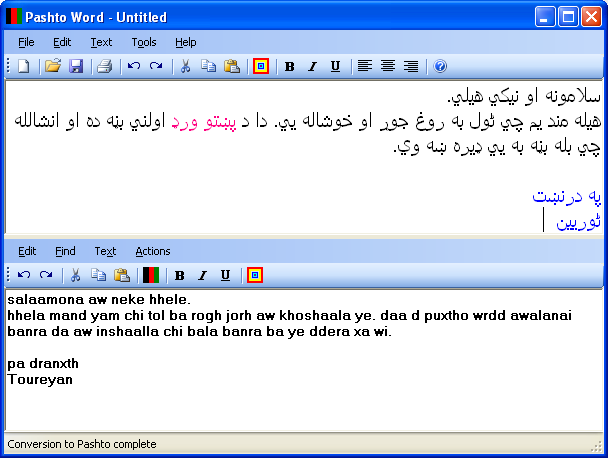Paste clipboard in the lower toolbar
The width and height of the screenshot is (608, 458).
[x=122, y=275]
